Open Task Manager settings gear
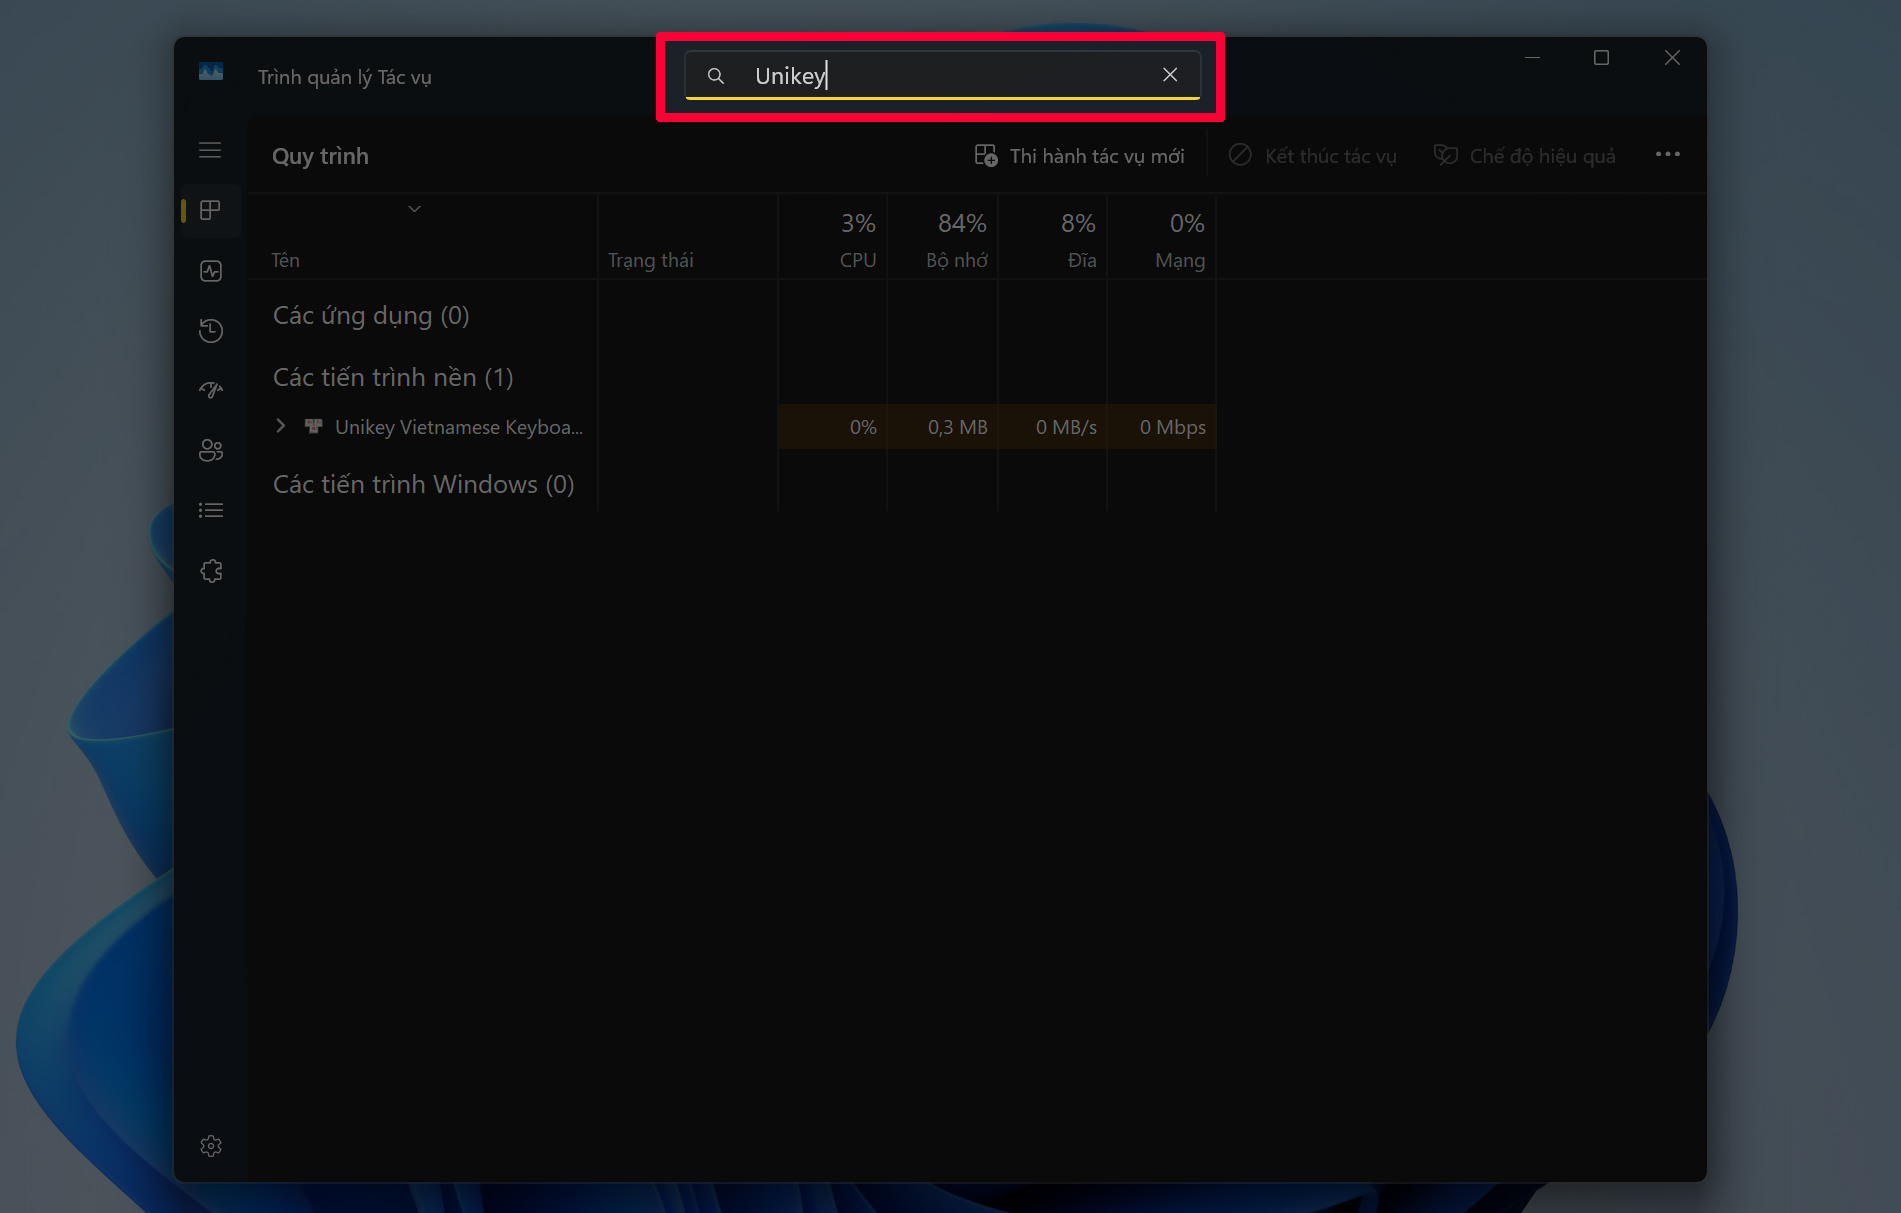Viewport: 1901px width, 1213px height. 210,1146
